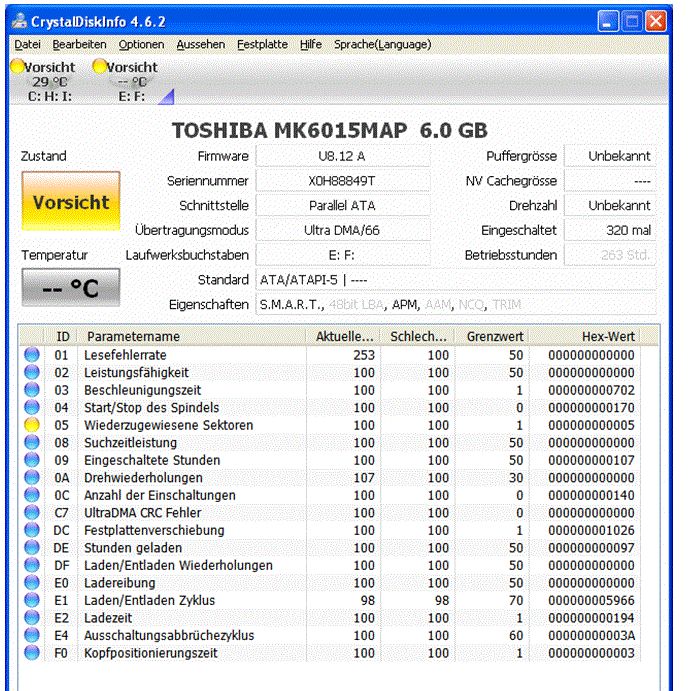This screenshot has height=691, width=689.
Task: Click the temperature display button
Action: [x=71, y=288]
